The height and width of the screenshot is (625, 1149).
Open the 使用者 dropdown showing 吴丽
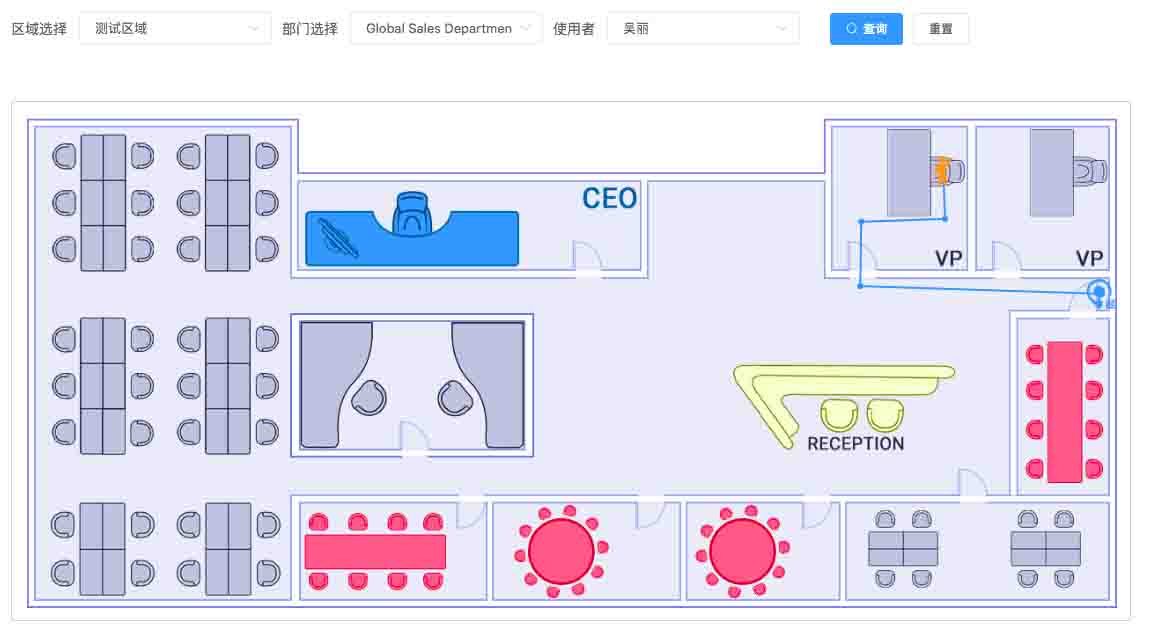pos(702,29)
